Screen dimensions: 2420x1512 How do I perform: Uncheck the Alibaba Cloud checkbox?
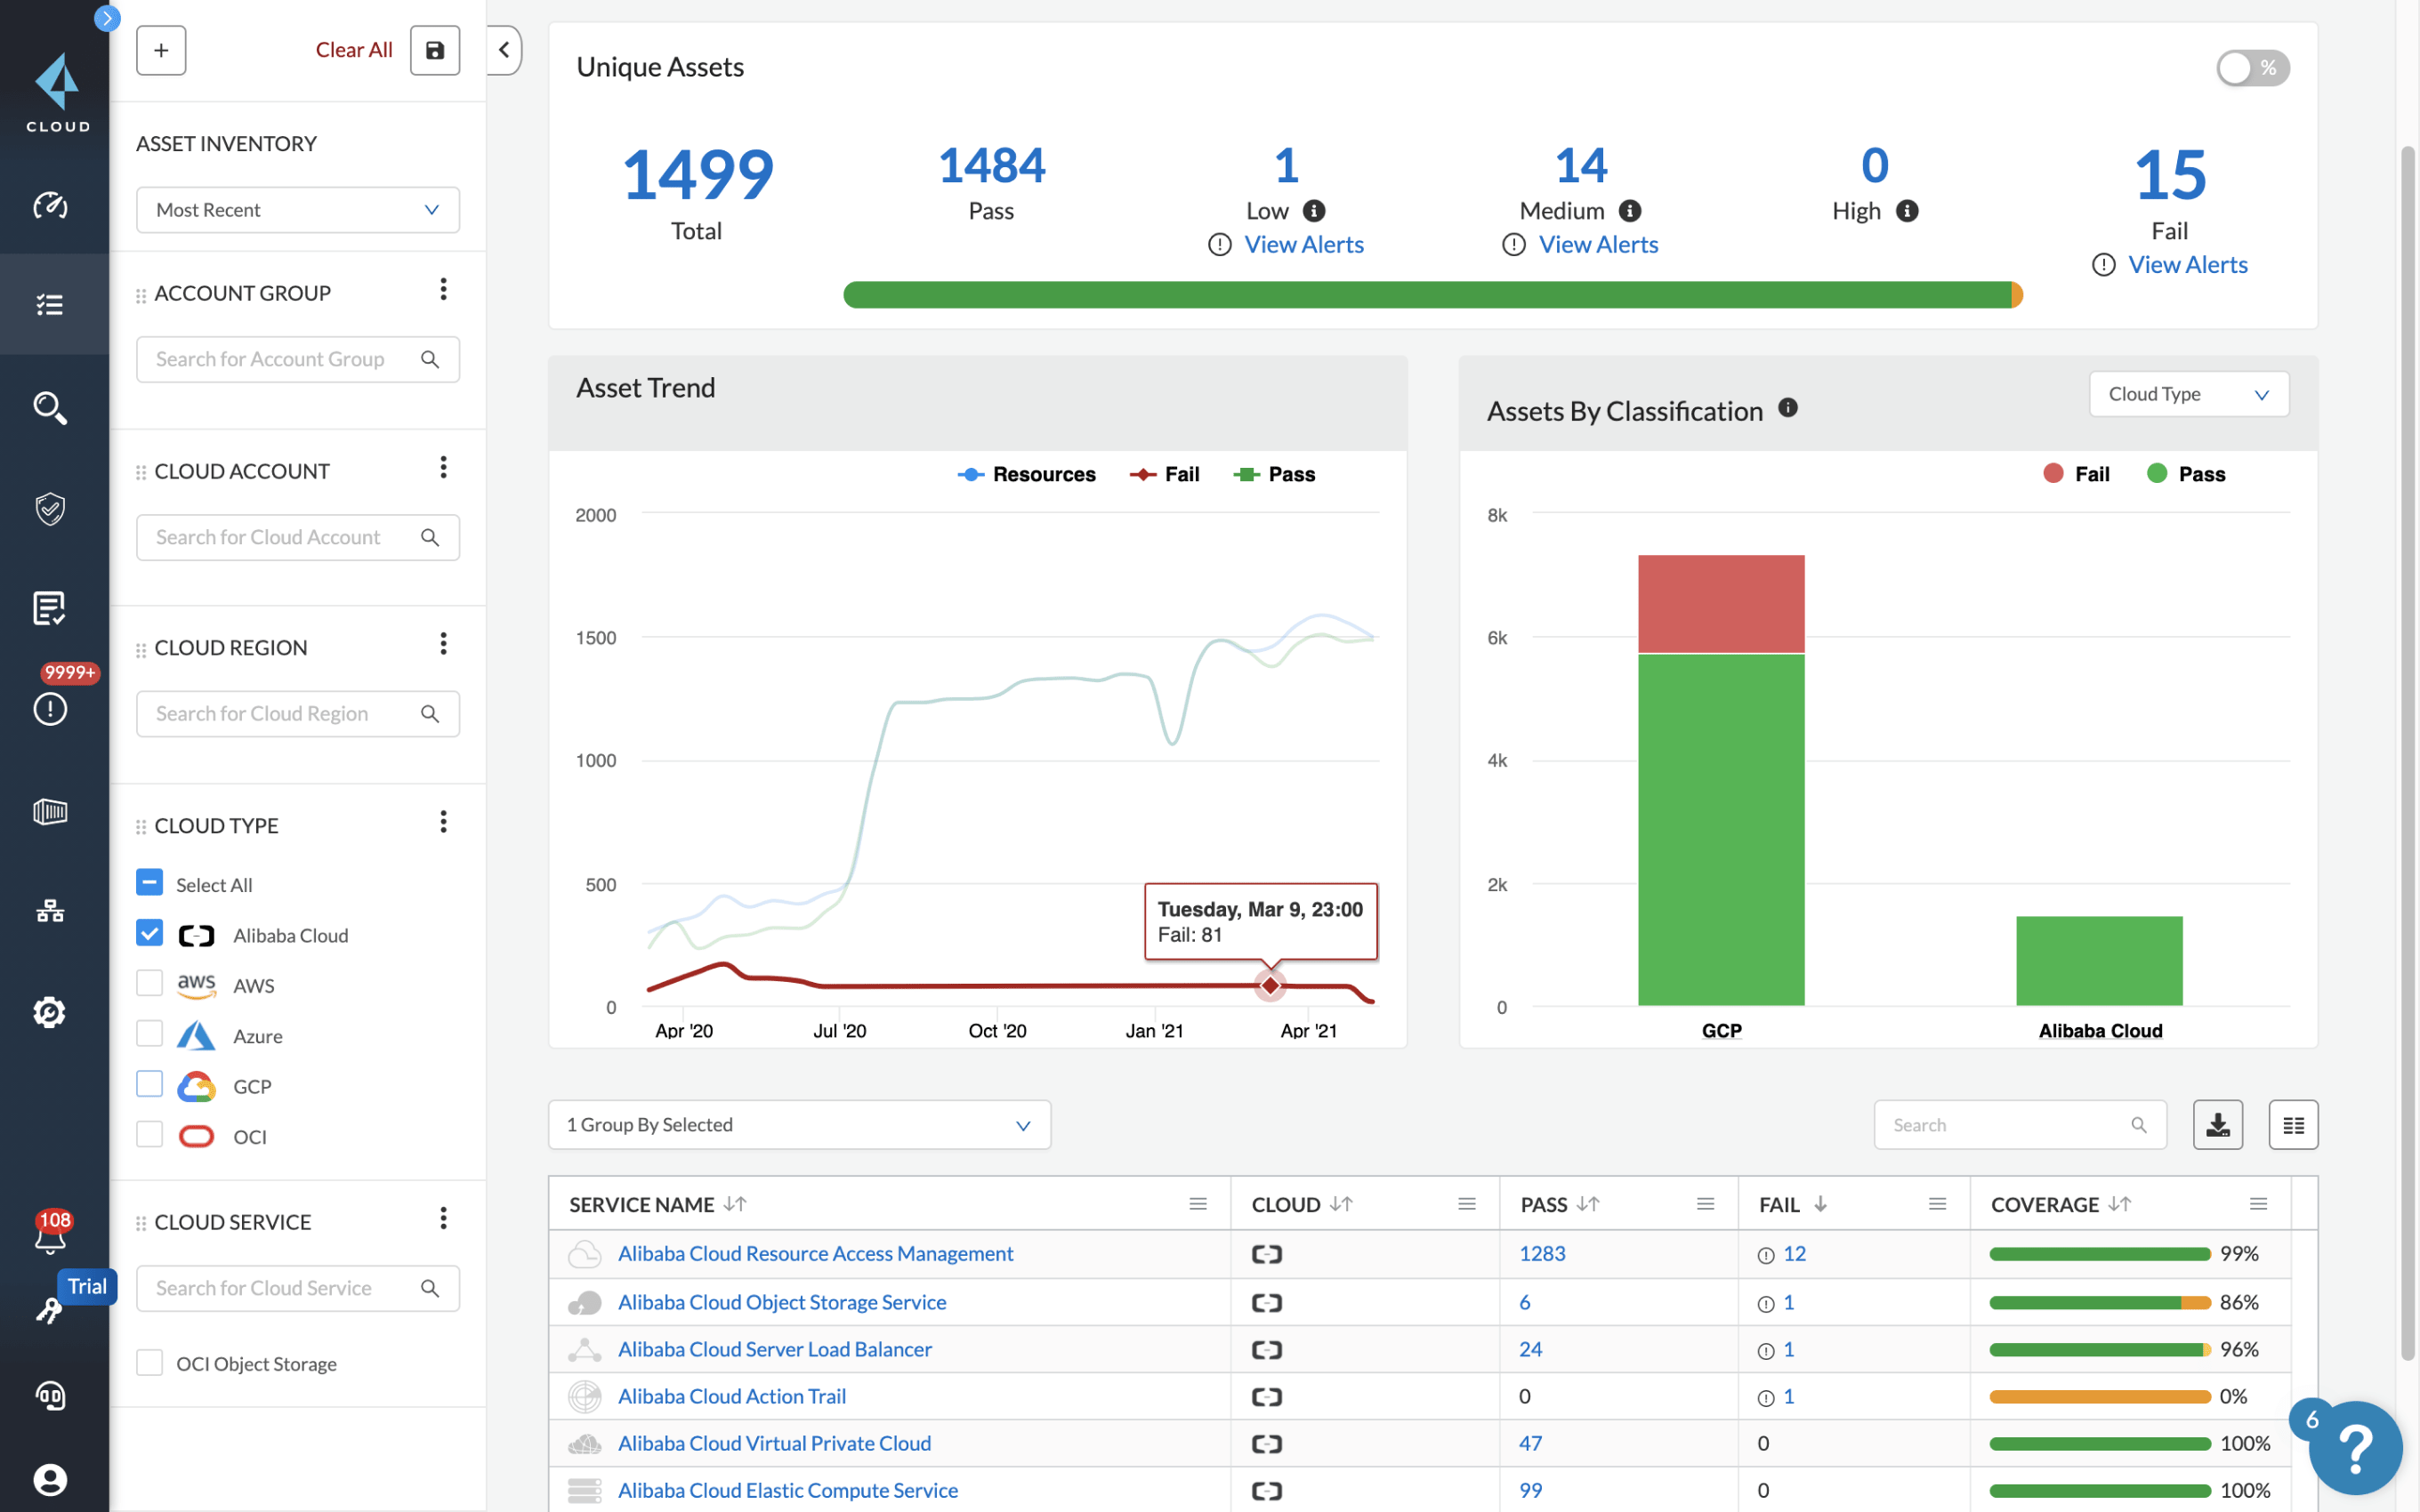[149, 934]
